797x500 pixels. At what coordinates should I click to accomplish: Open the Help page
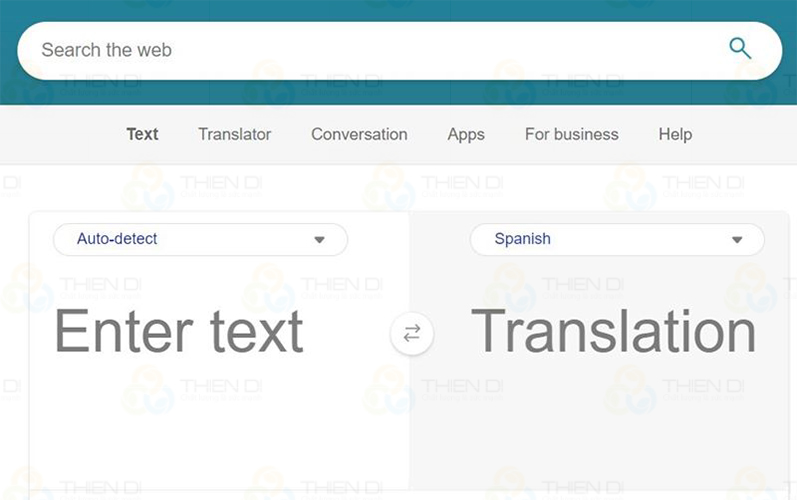click(675, 134)
